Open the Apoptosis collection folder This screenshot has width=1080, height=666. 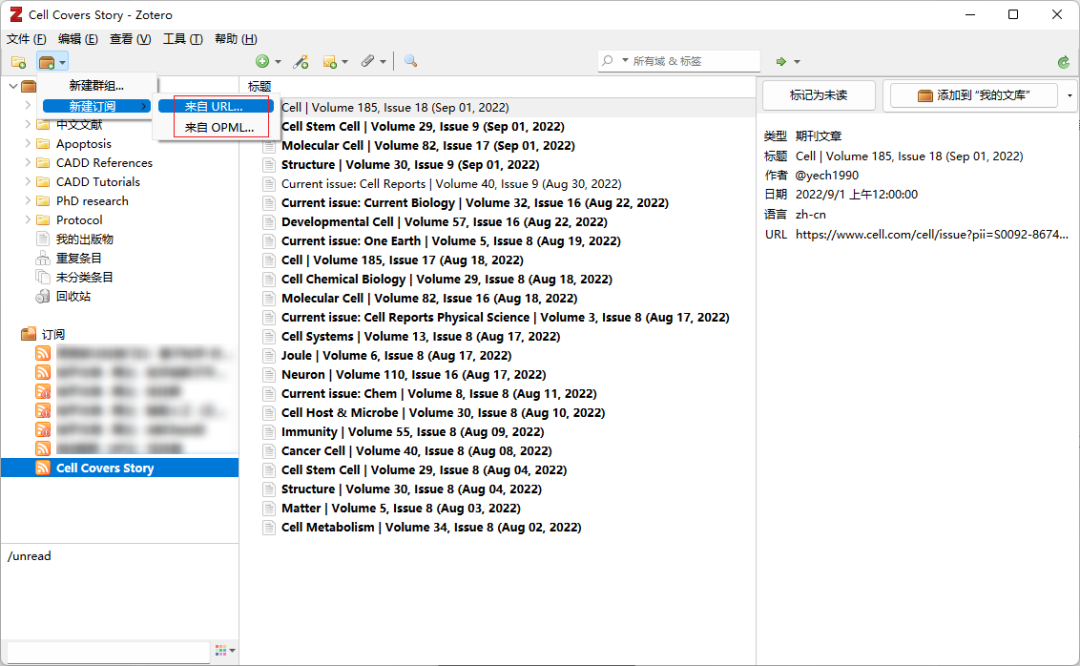coord(83,144)
